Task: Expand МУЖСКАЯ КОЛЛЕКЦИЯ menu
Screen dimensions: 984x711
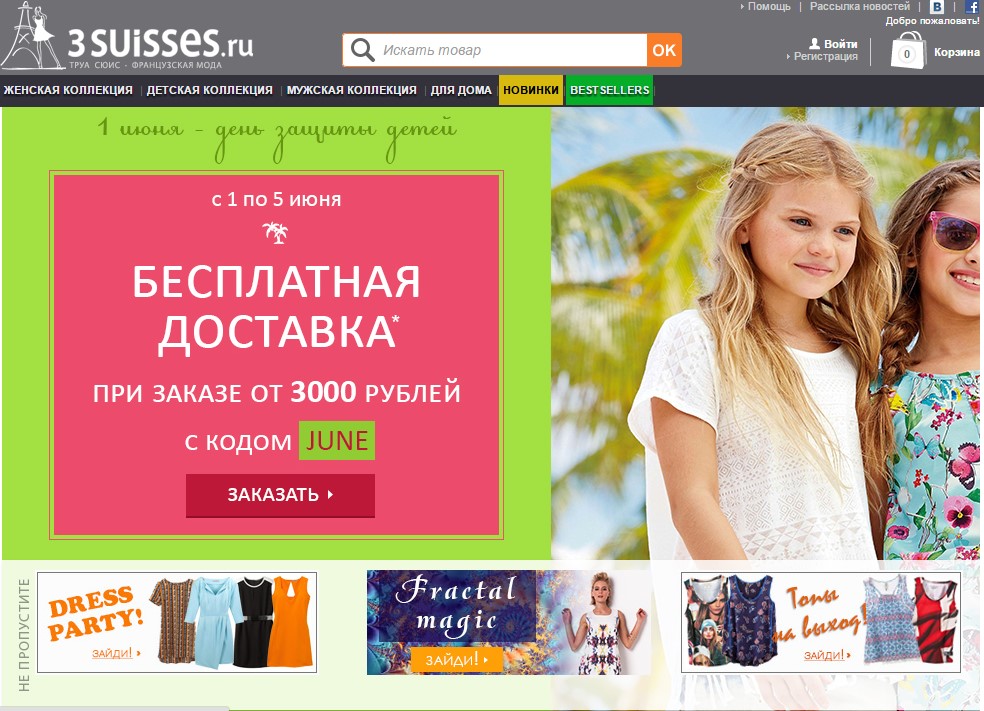Action: (351, 90)
